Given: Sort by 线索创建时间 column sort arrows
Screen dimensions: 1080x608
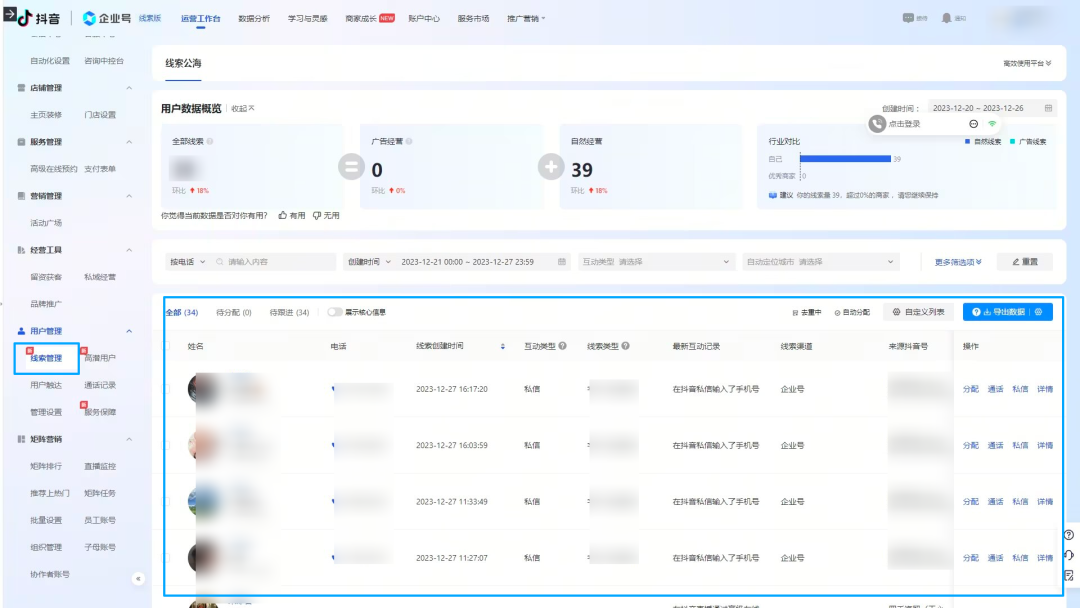Looking at the screenshot, I should 502,346.
